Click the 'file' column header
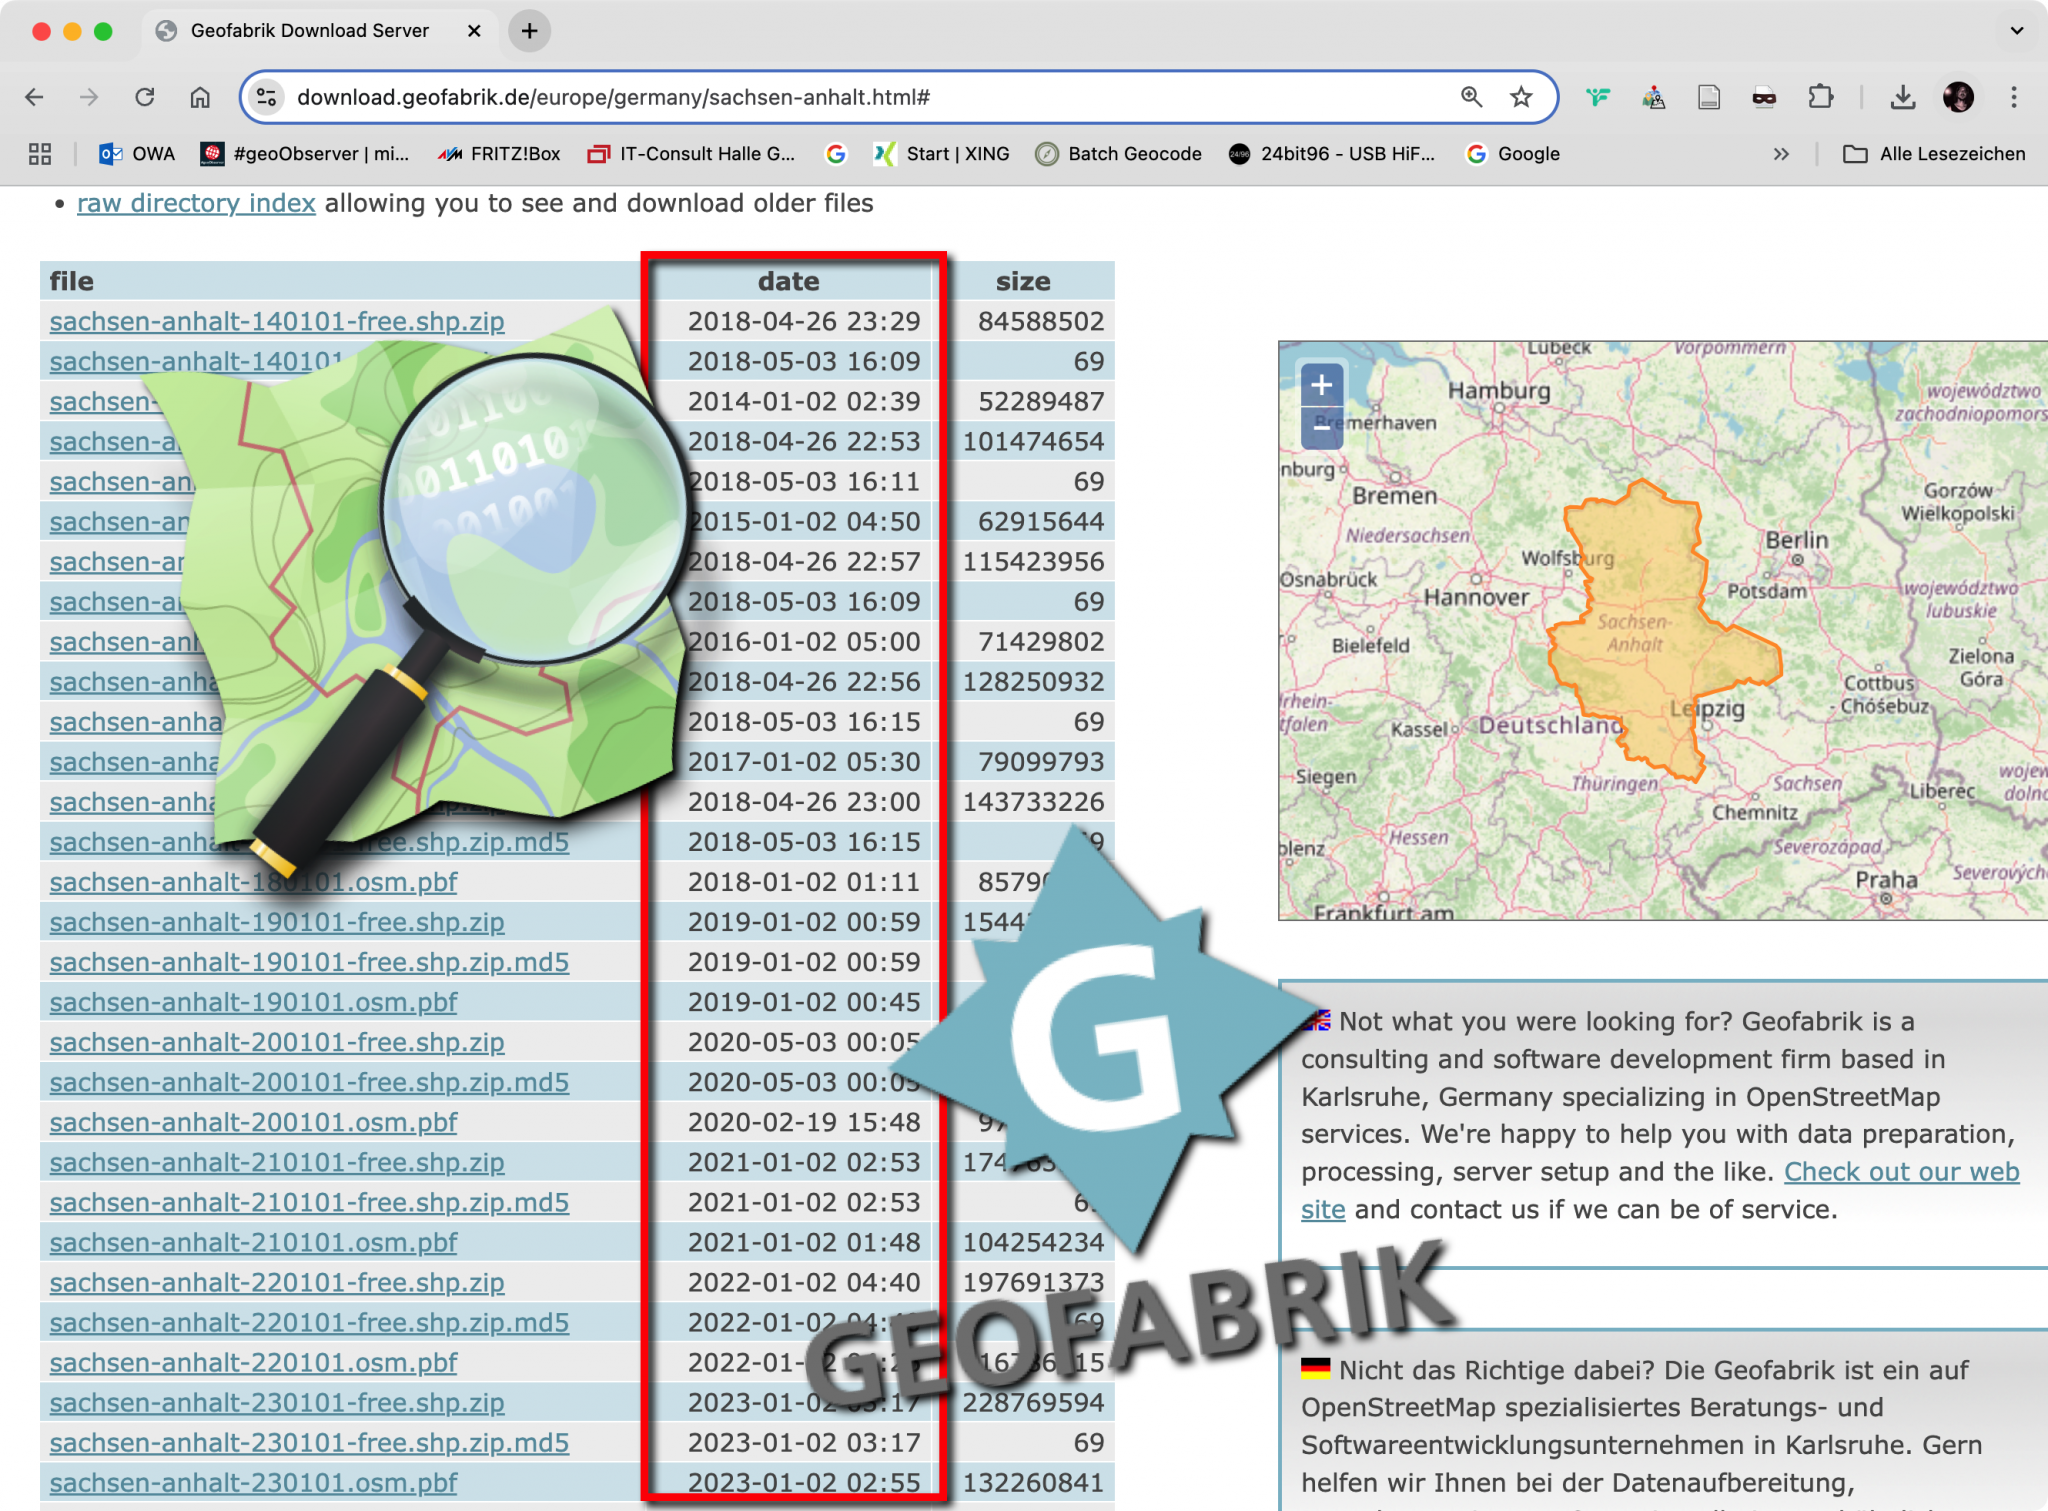 (72, 282)
